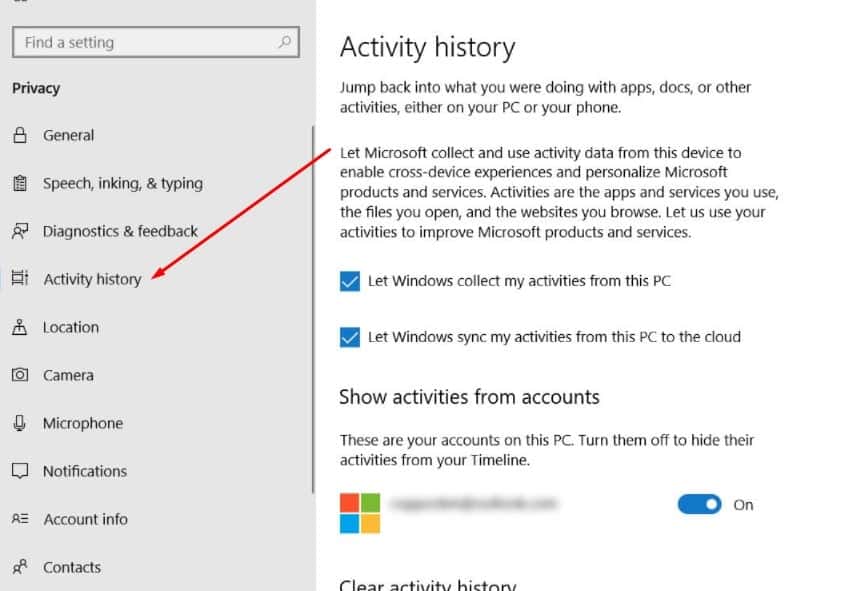Click the Activity history icon
Screen dimensions: 841x591
(x=20, y=278)
